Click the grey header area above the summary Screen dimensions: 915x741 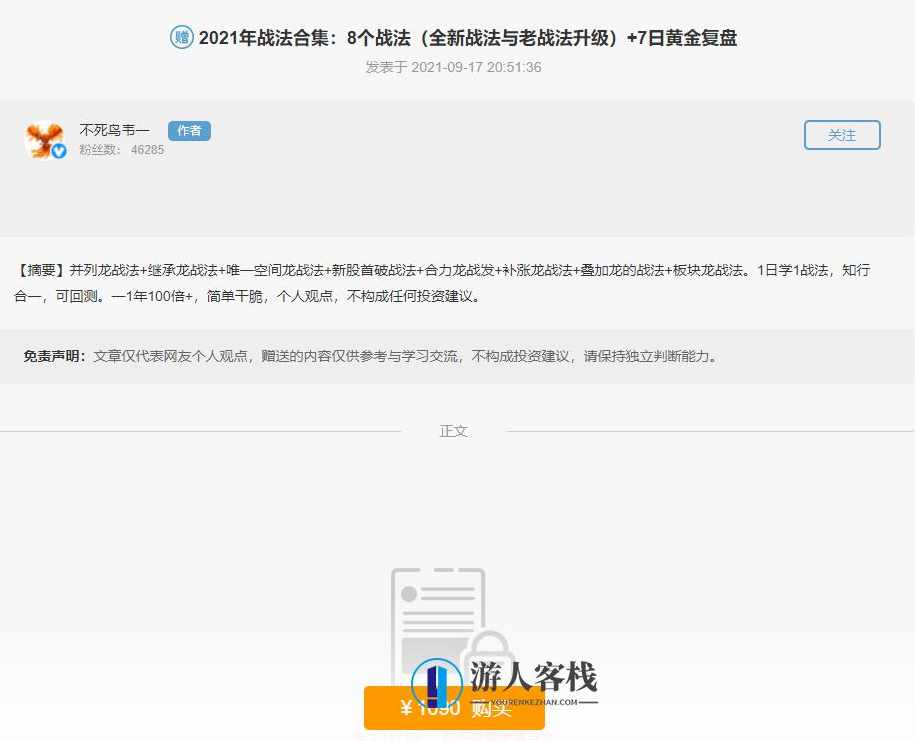pyautogui.click(x=457, y=200)
